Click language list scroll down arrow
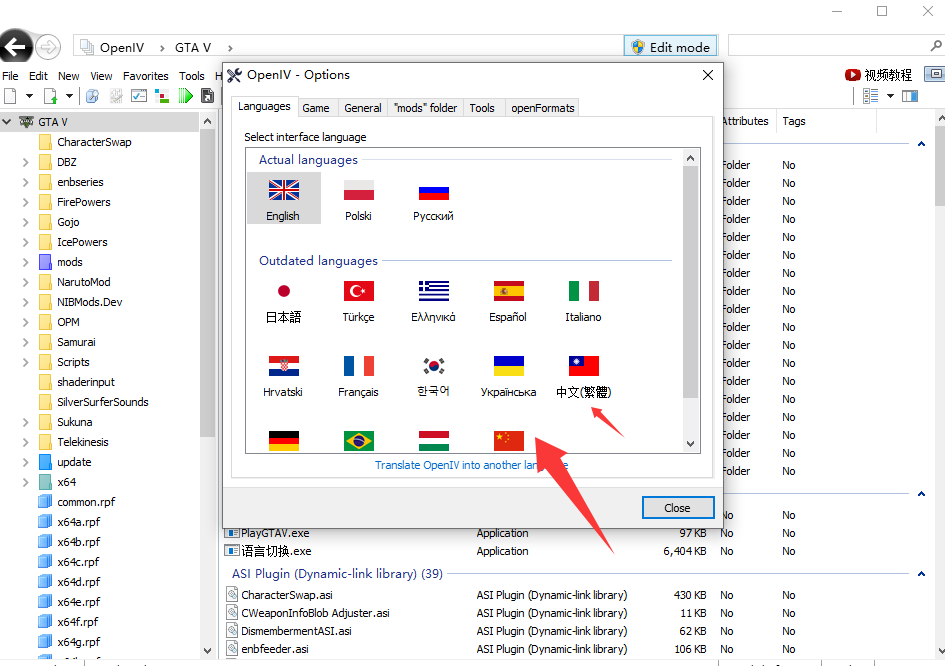Image resolution: width=945 pixels, height=666 pixels. (691, 444)
